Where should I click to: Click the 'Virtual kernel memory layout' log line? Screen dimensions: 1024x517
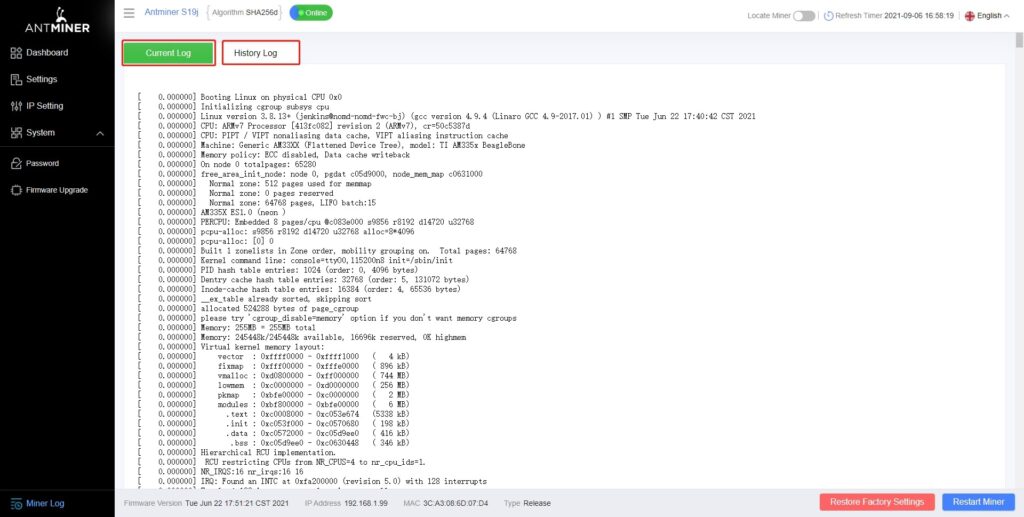(x=231, y=347)
